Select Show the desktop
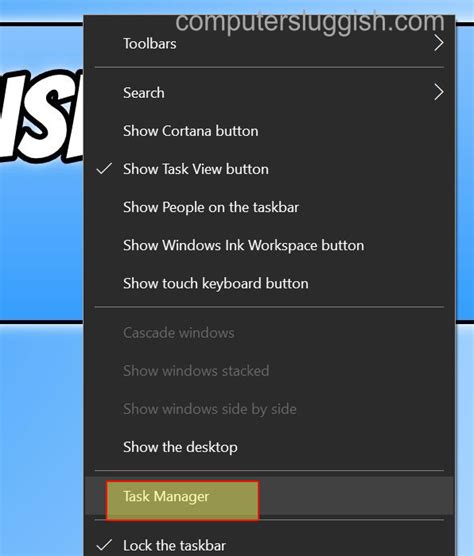474x556 pixels. (x=269, y=447)
